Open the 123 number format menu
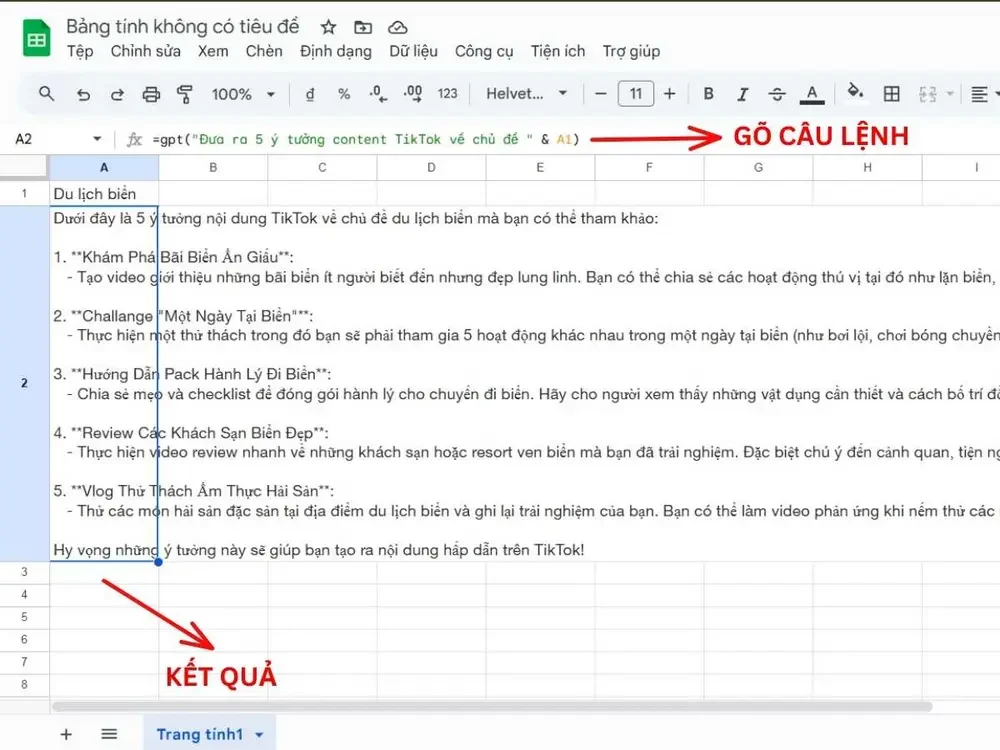Screen dimensions: 1000x750 [447, 94]
